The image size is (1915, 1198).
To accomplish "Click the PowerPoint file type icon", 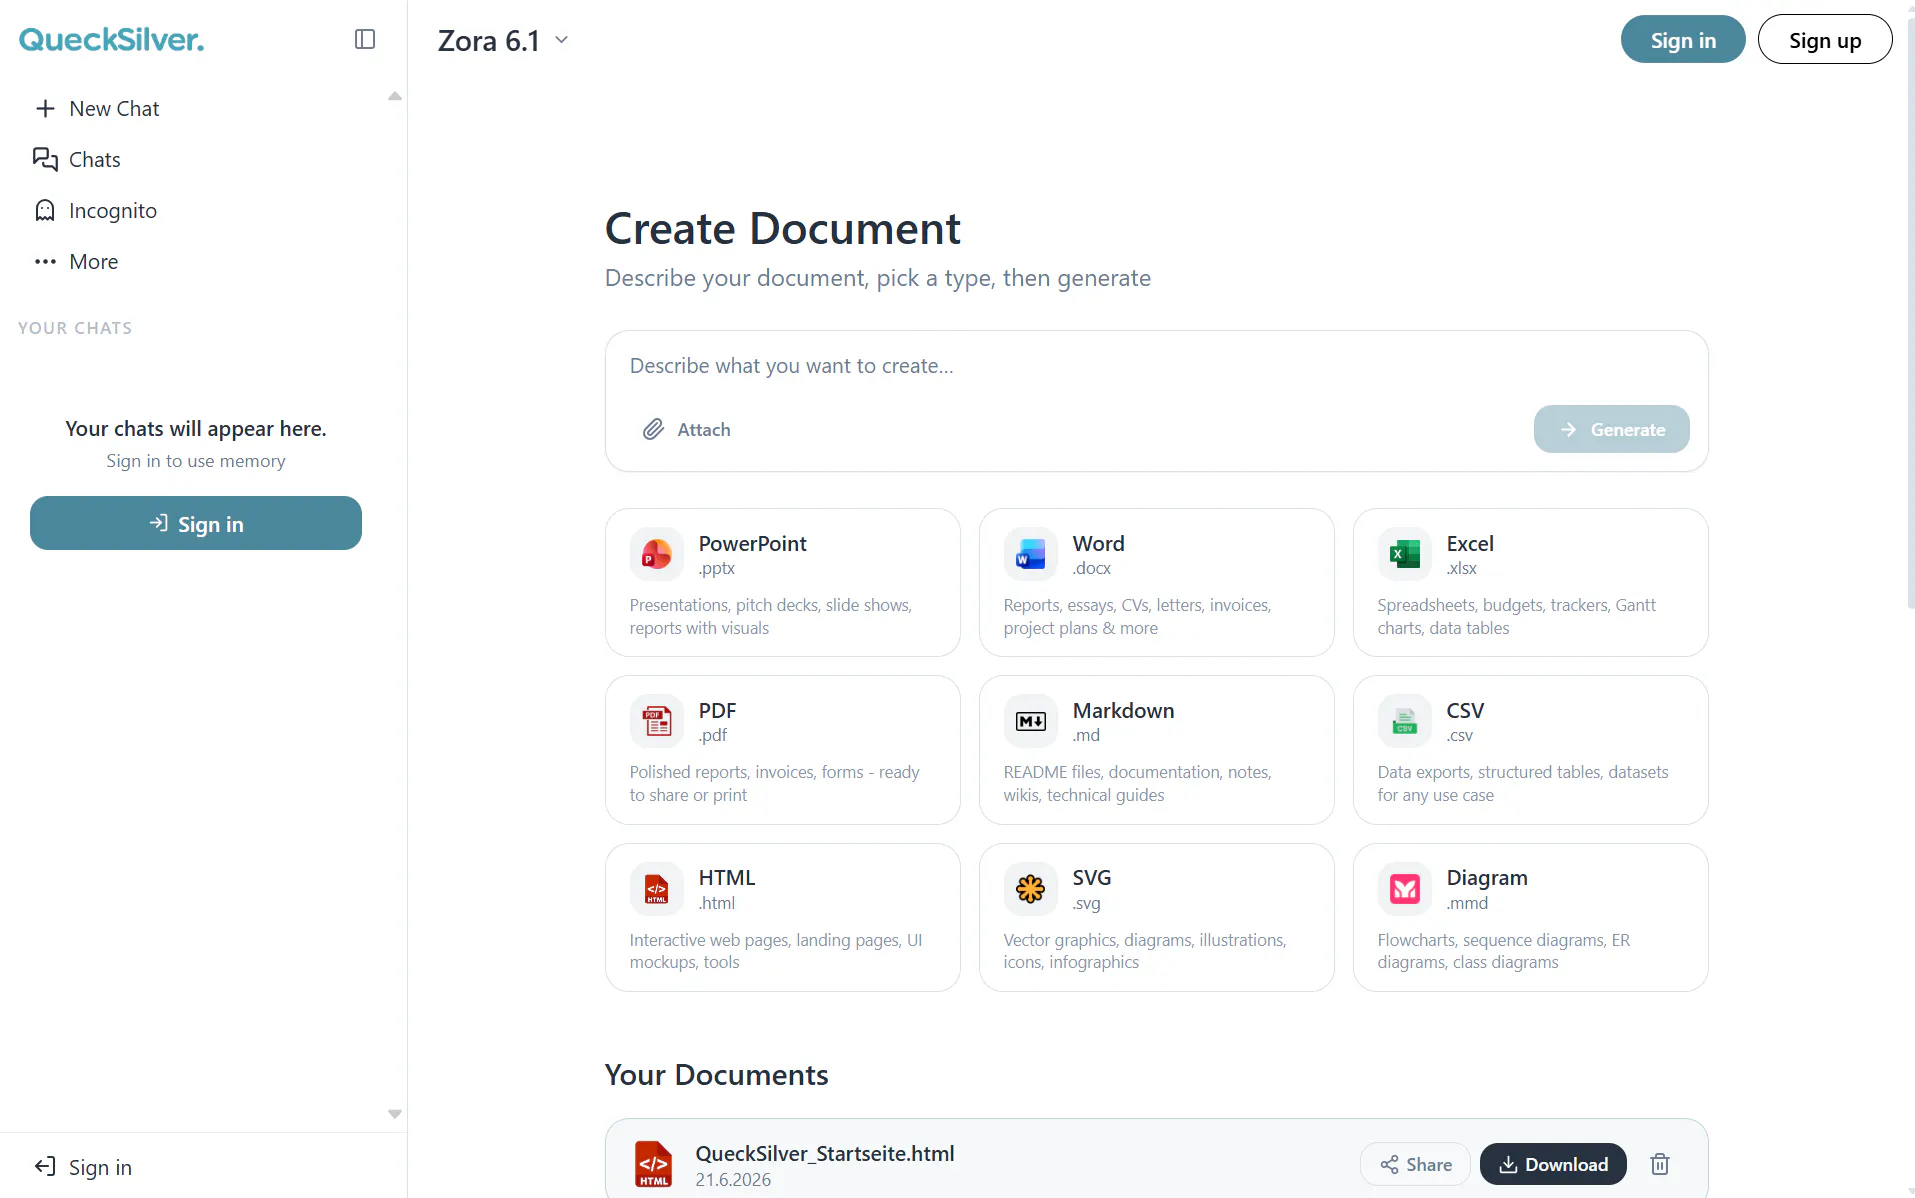I will pyautogui.click(x=656, y=554).
